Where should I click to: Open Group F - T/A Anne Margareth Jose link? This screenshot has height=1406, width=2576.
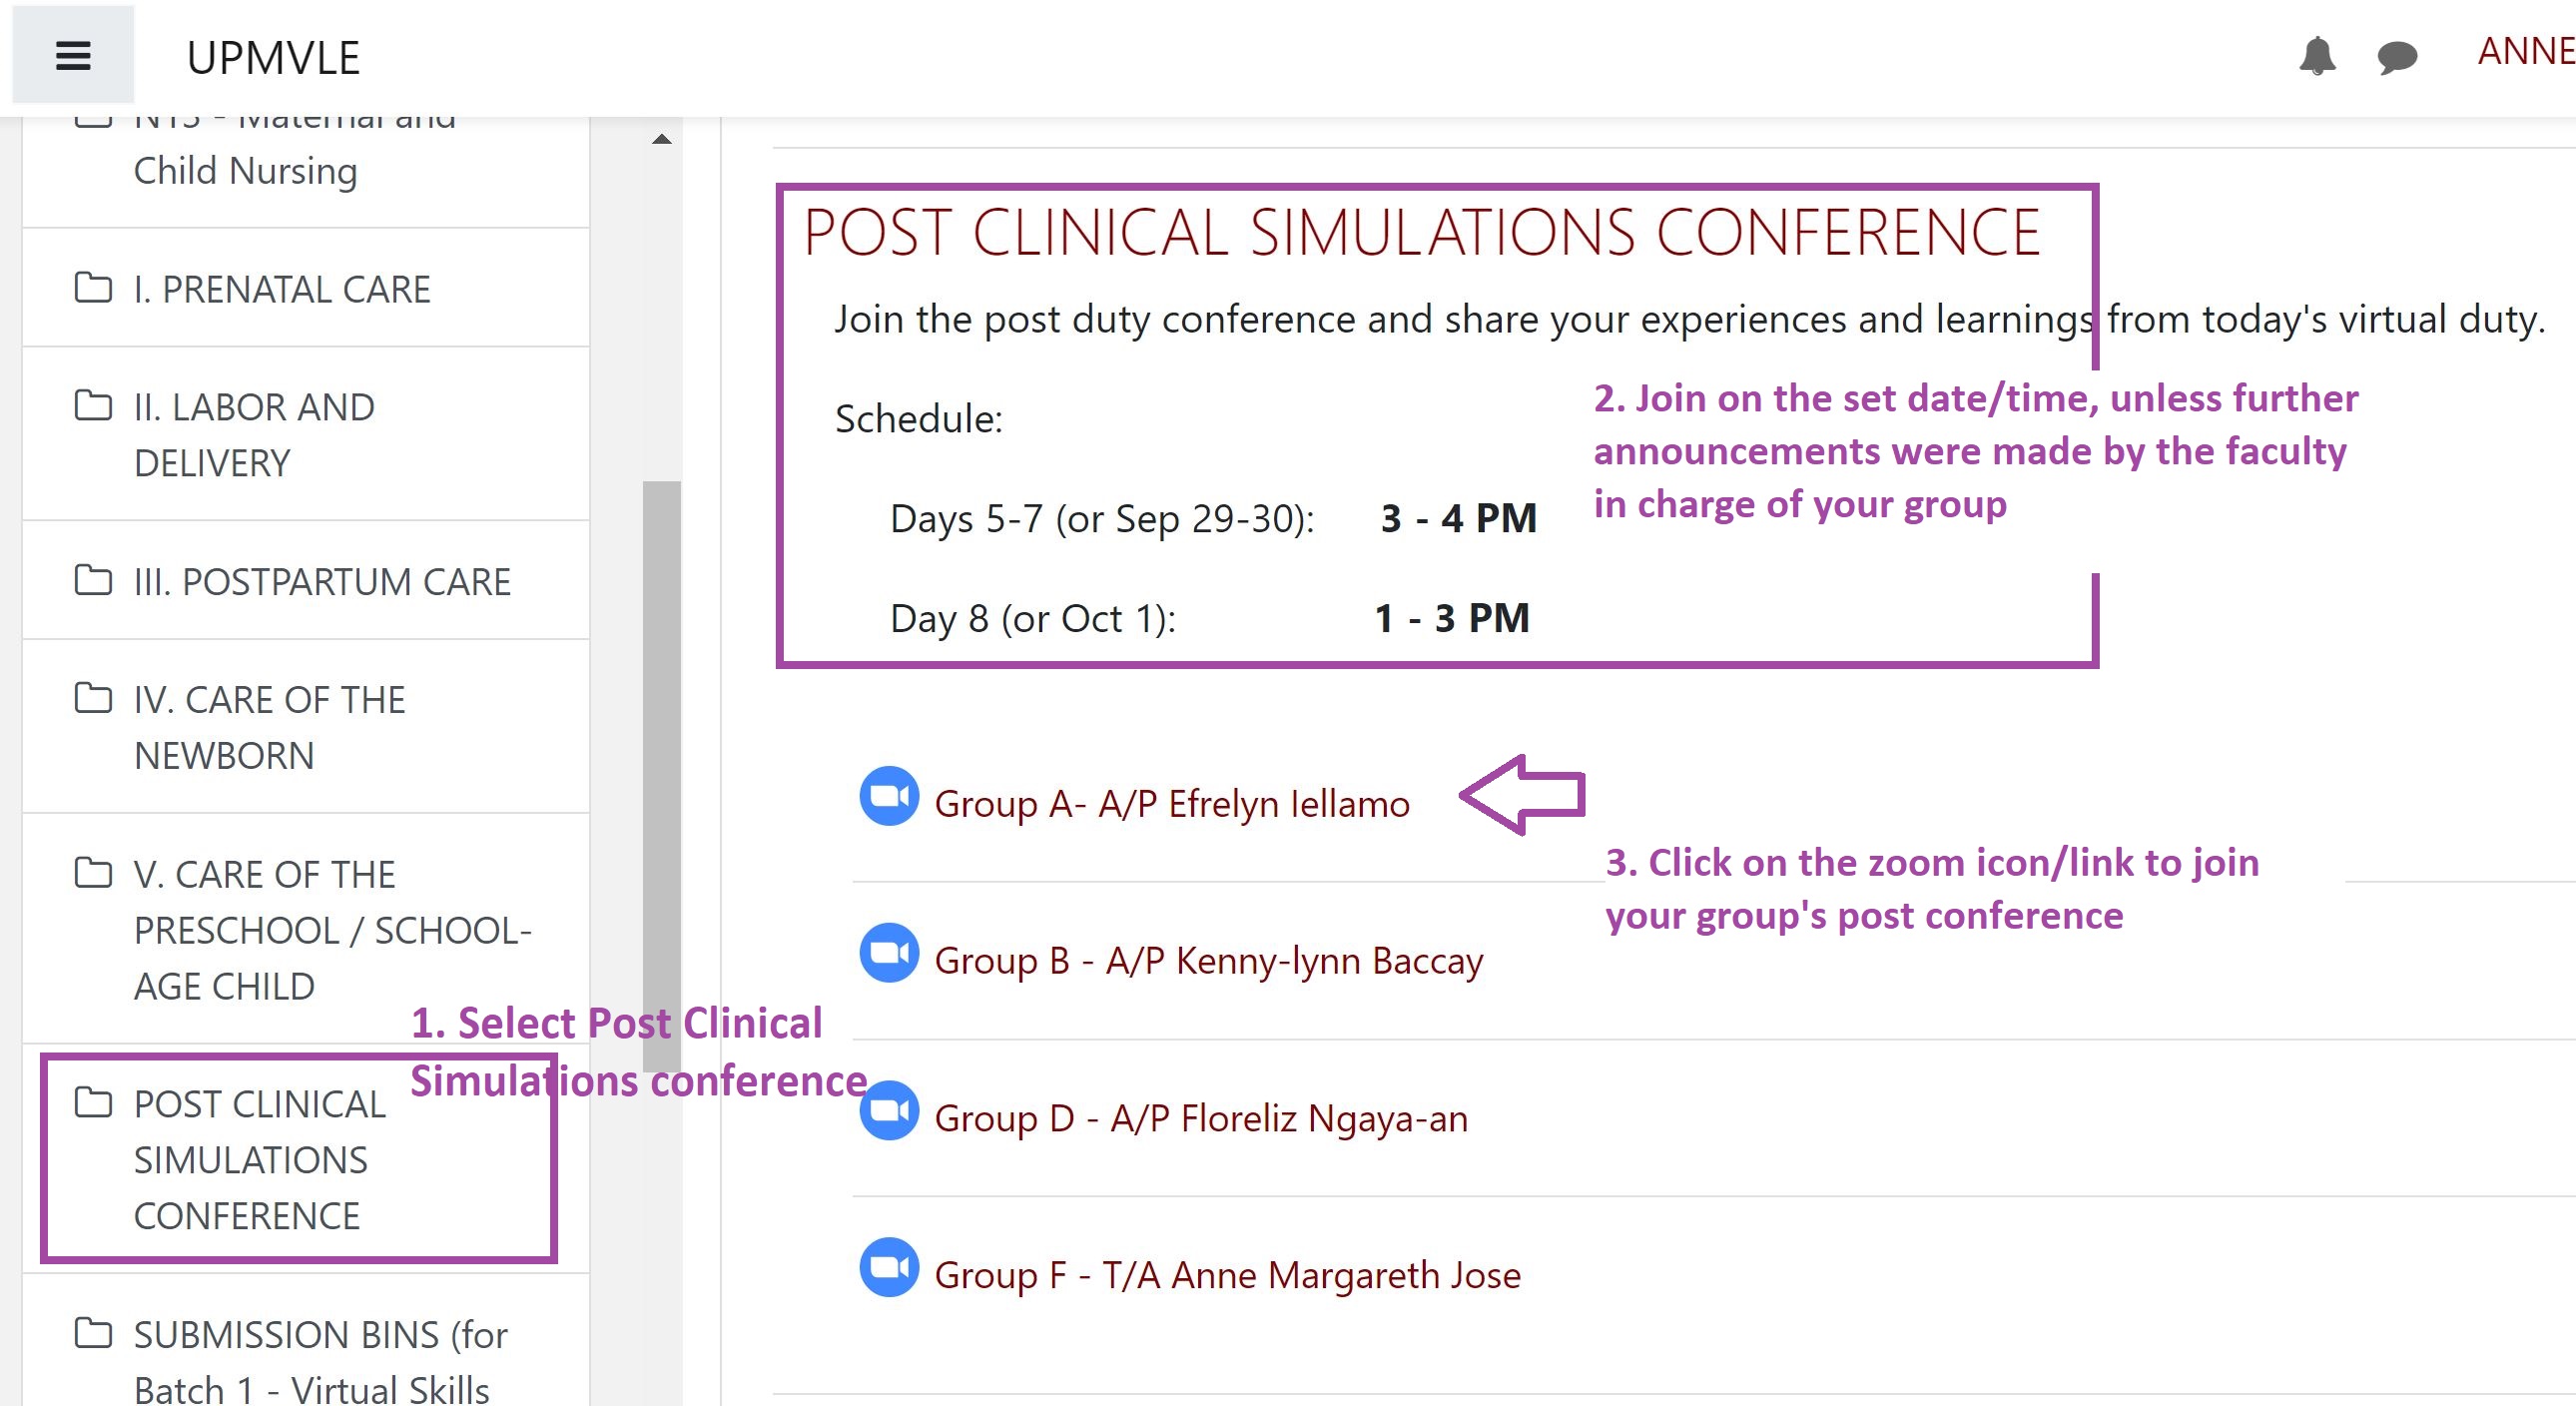pos(1228,1275)
